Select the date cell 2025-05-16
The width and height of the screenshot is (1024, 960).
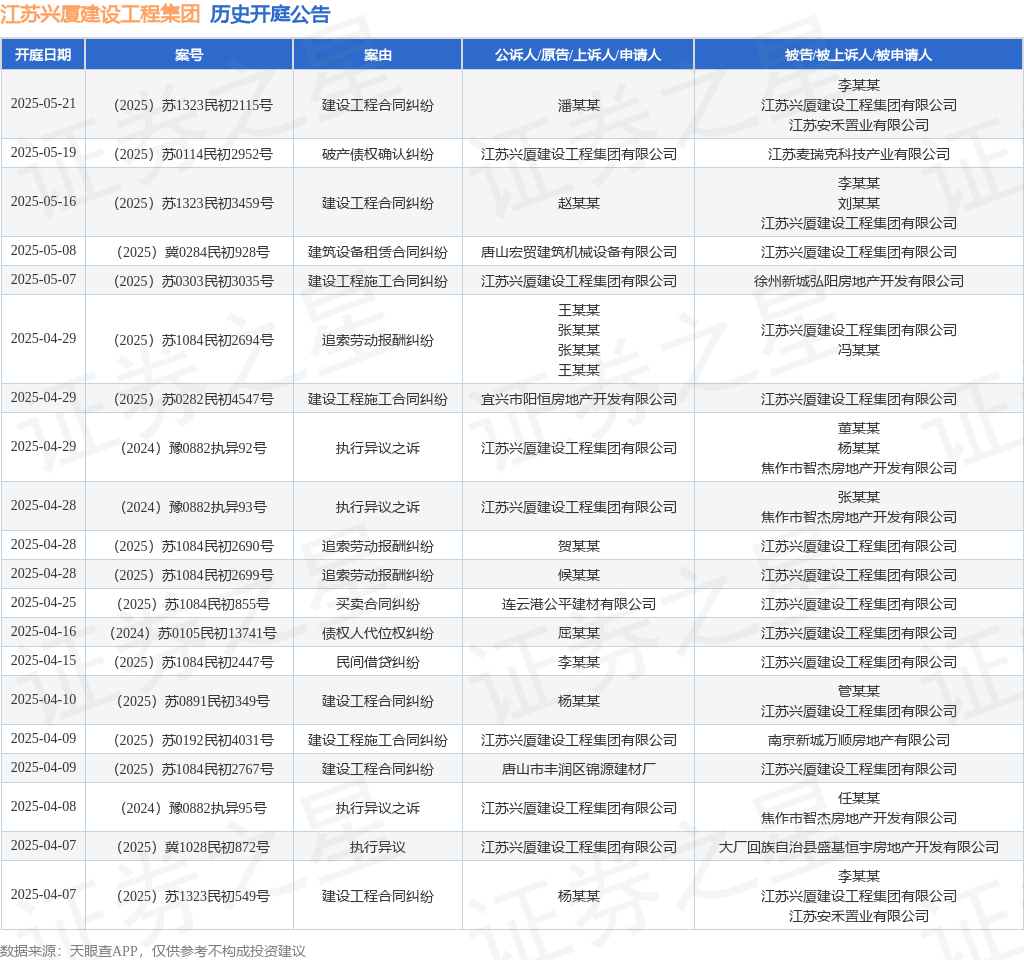point(43,202)
